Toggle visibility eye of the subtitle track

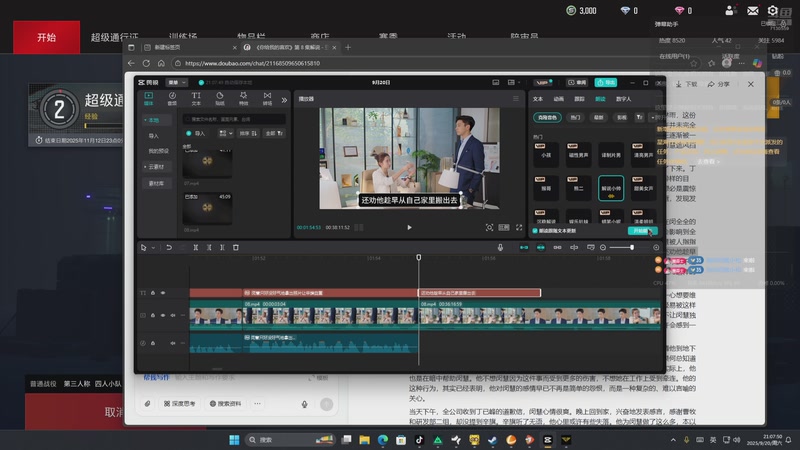click(x=163, y=293)
